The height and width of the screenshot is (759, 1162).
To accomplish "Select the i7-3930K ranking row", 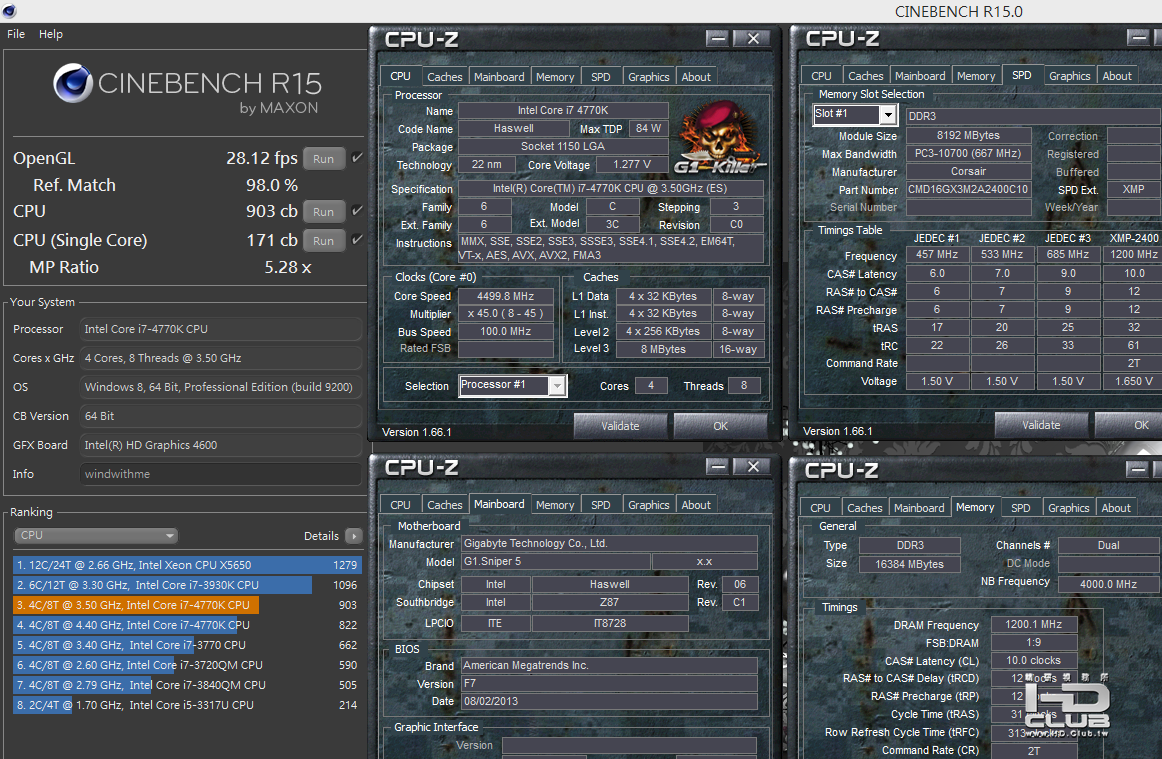I will [187, 585].
